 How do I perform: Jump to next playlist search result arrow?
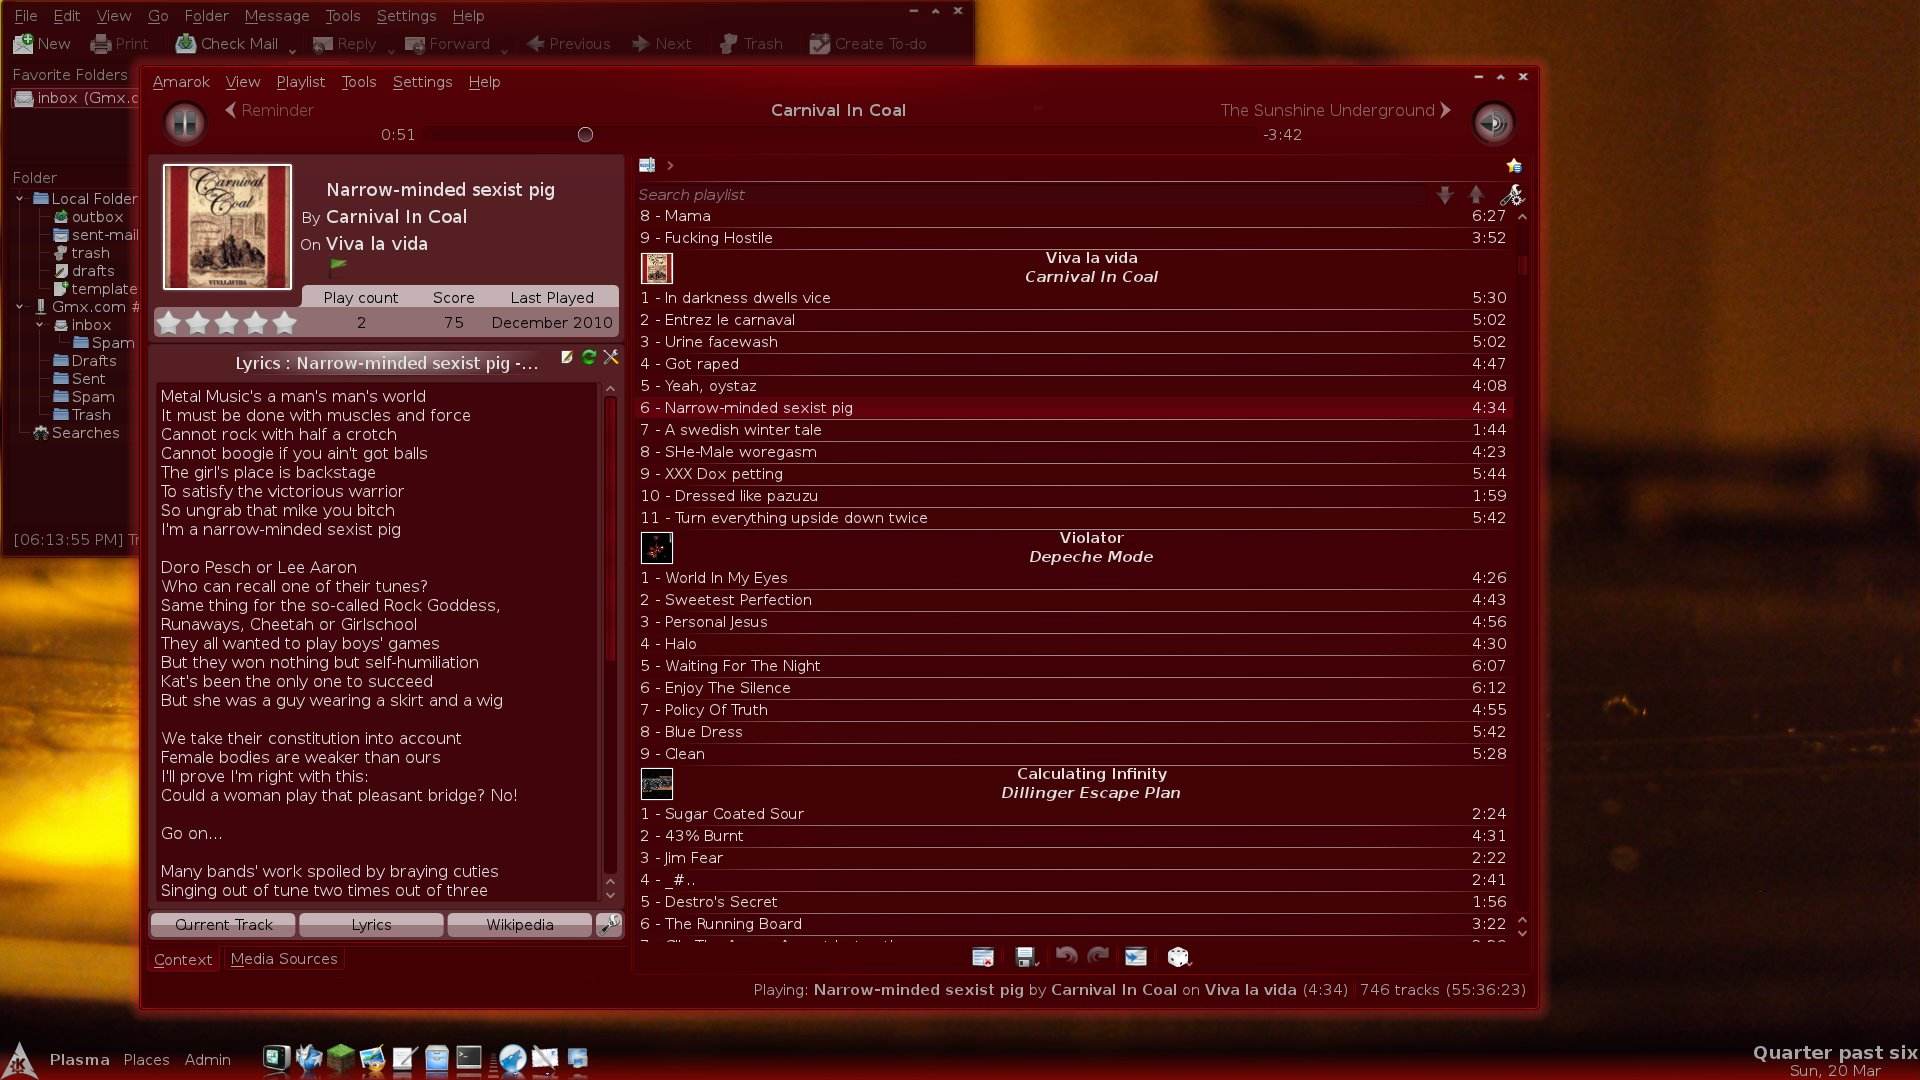pyautogui.click(x=1445, y=195)
